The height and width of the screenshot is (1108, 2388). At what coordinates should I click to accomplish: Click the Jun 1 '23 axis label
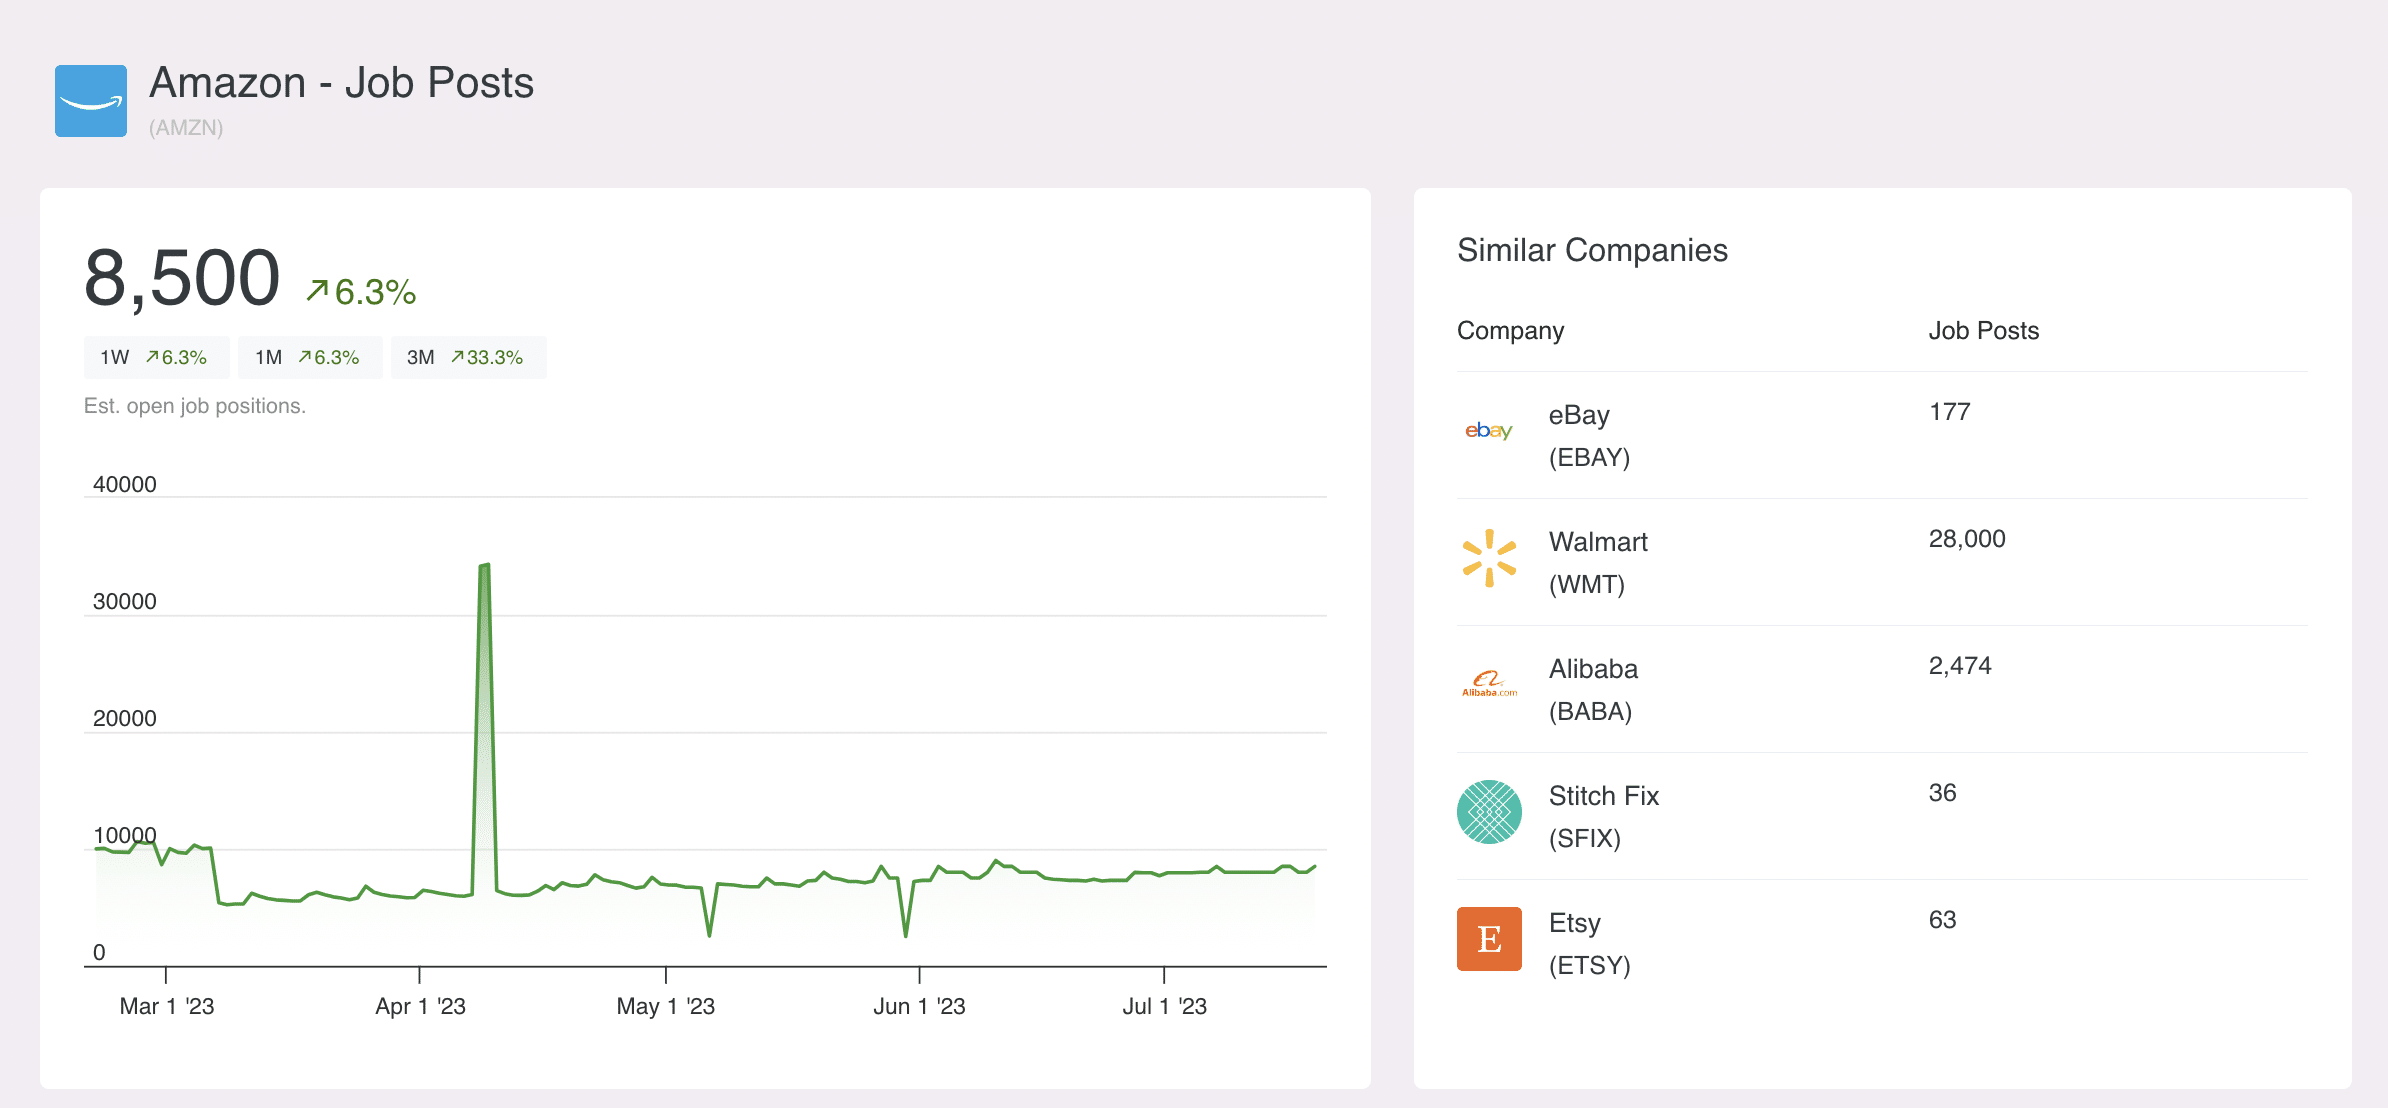tap(919, 1006)
